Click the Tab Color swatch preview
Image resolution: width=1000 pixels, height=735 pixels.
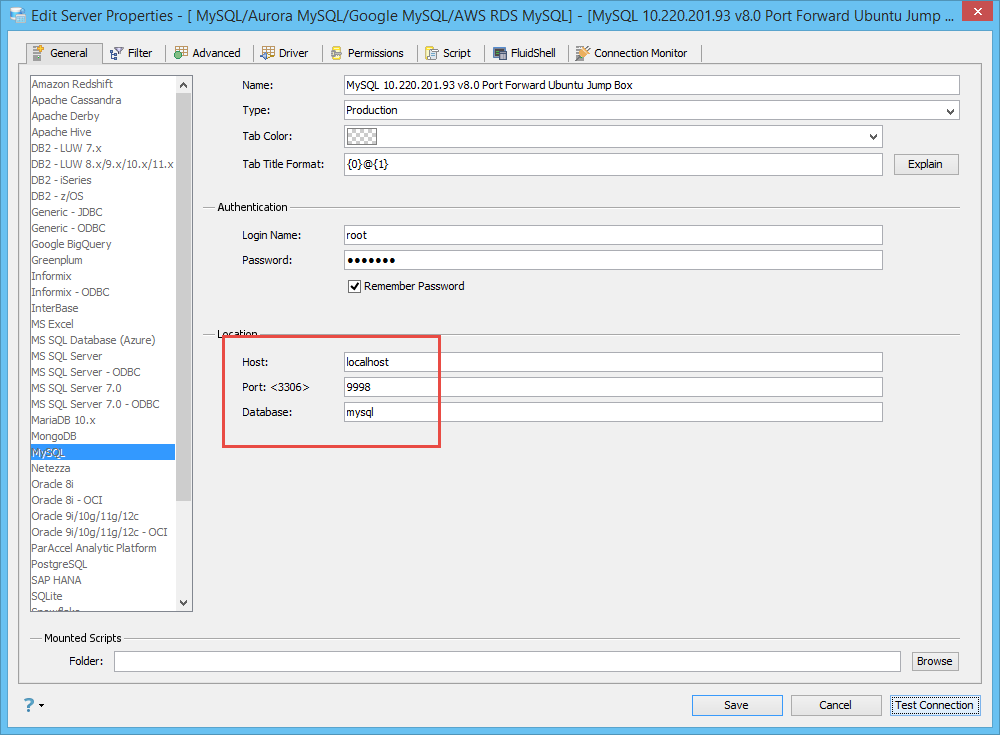click(x=361, y=136)
